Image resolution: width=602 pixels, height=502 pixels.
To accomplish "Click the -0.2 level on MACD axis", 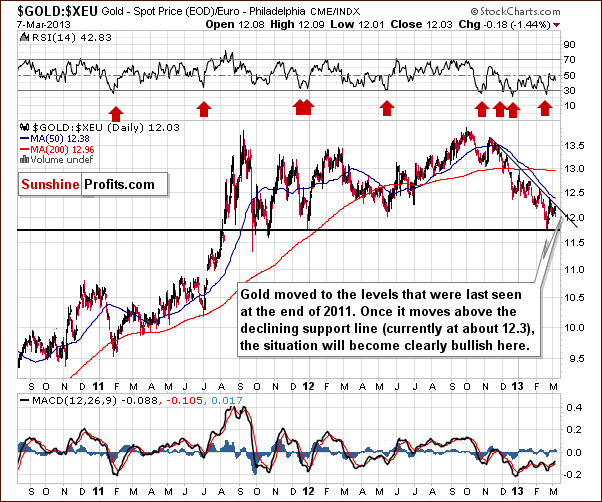I will (571, 475).
